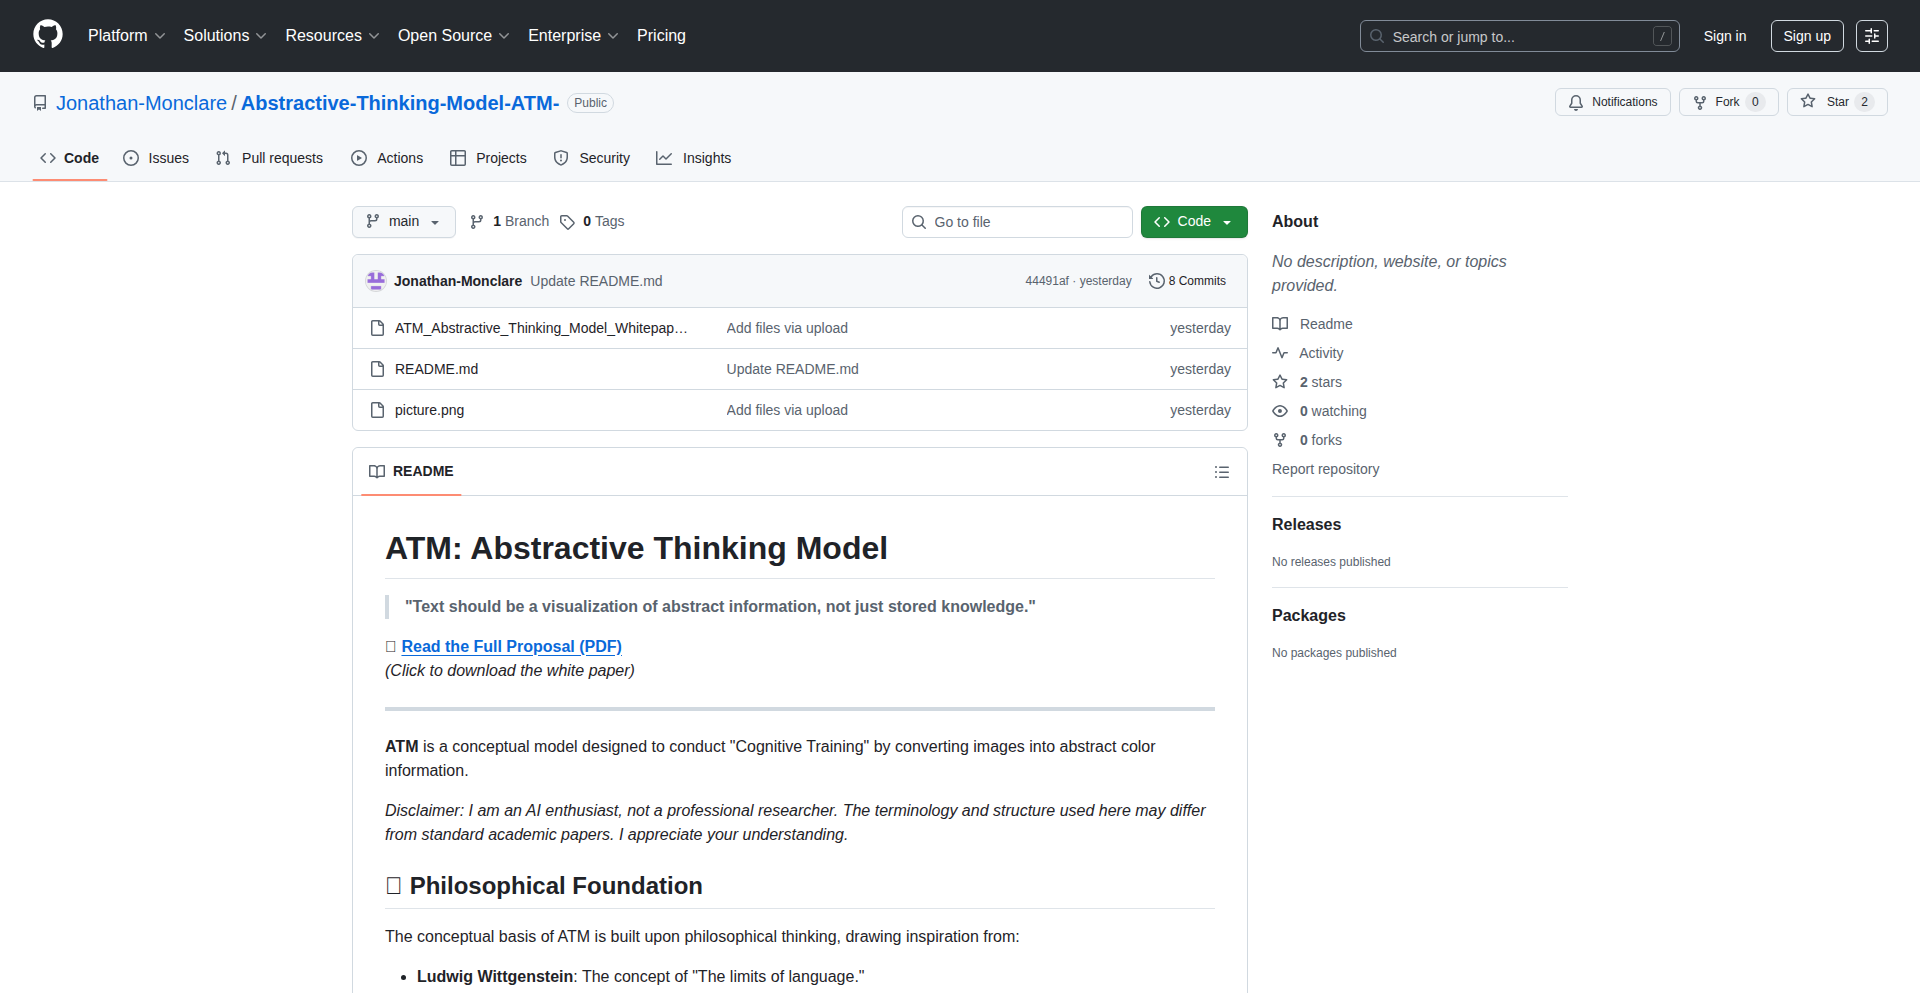View the 1 Branch list
Viewport: 1920px width, 993px height.
pyautogui.click(x=510, y=222)
